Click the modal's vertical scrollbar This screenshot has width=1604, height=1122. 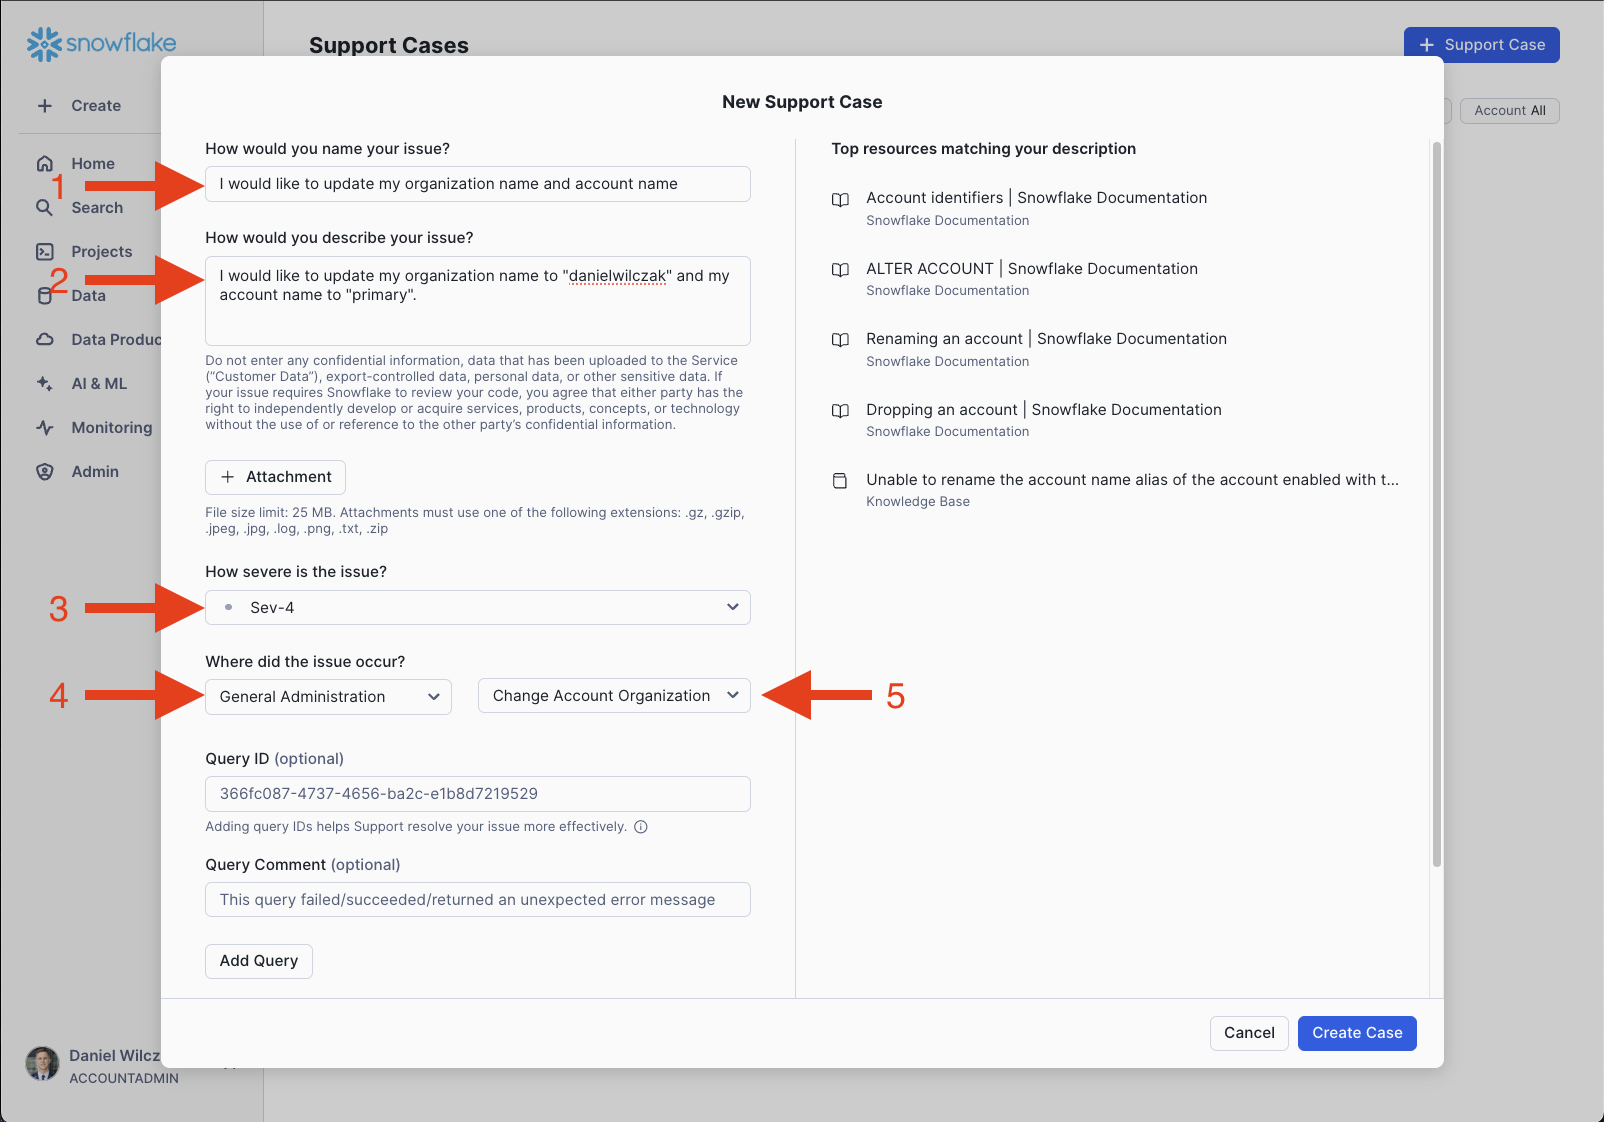coord(1437,500)
